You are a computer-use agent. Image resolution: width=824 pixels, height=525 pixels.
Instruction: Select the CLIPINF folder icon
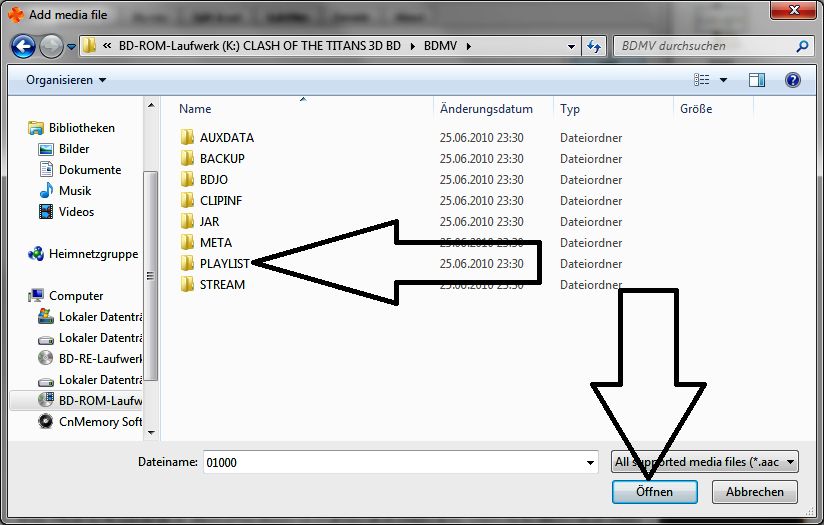(187, 200)
